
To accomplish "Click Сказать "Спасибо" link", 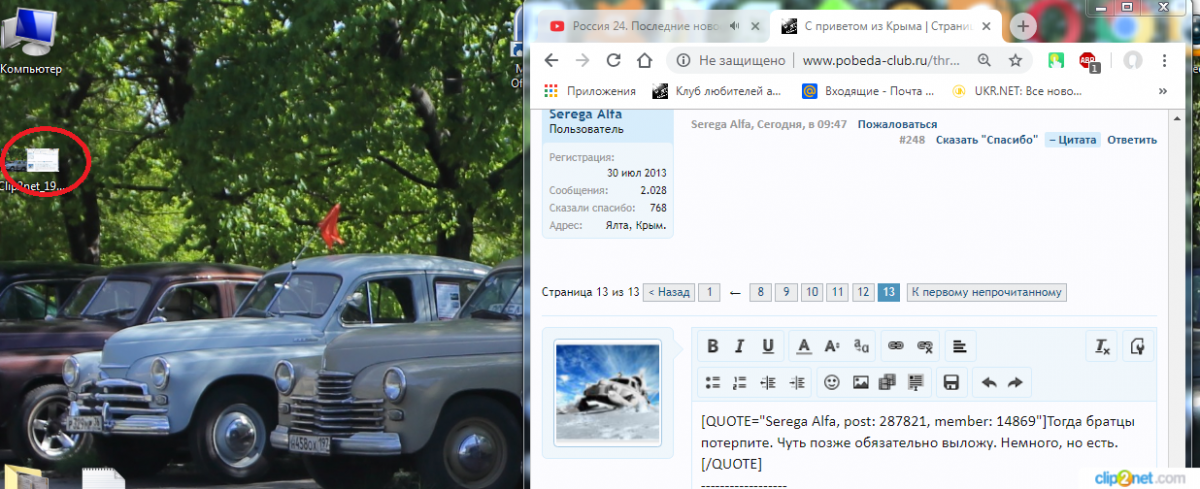I will click(x=987, y=140).
